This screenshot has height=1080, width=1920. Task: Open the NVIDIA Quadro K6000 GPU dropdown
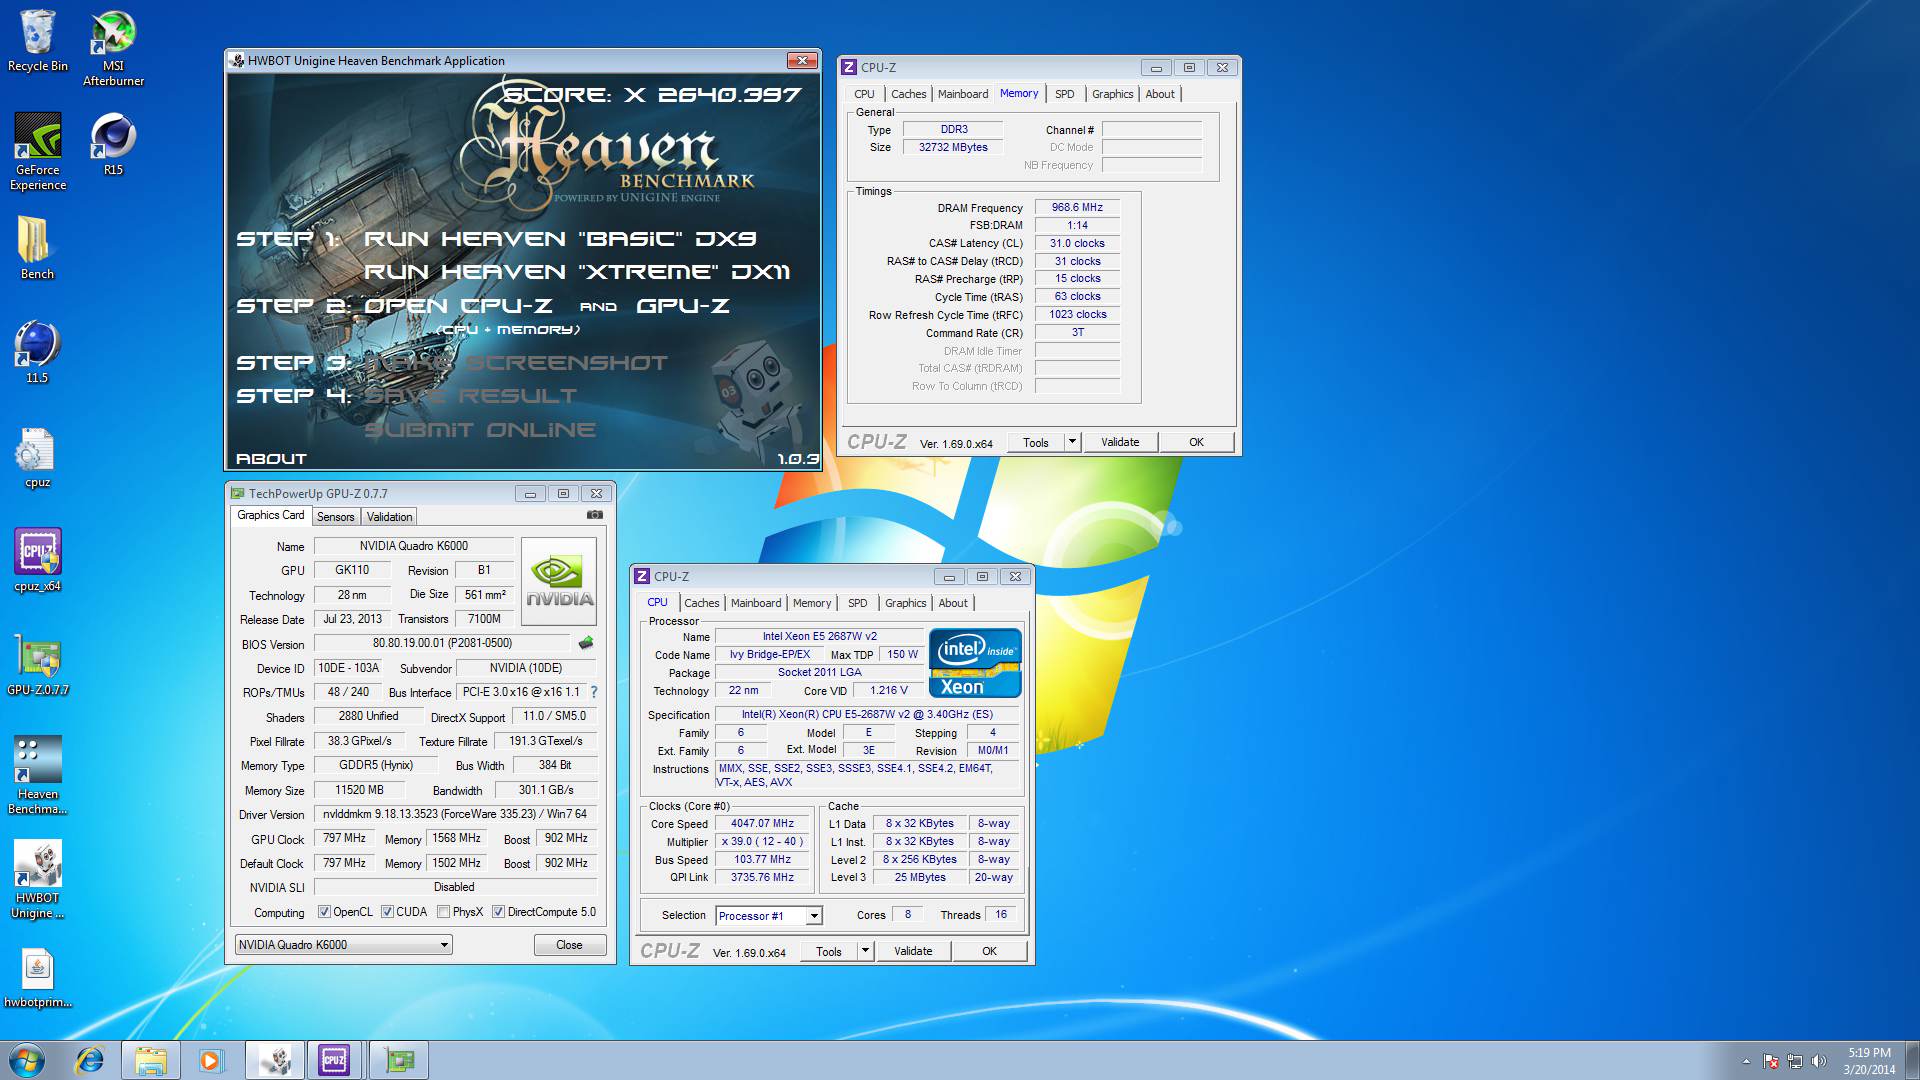coord(343,945)
